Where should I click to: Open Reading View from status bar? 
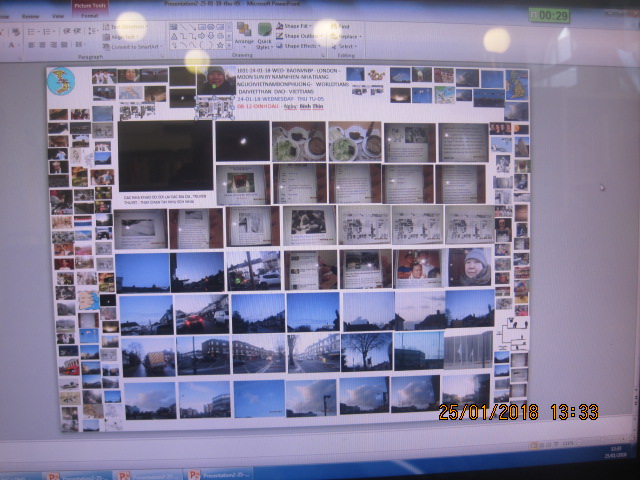549,444
